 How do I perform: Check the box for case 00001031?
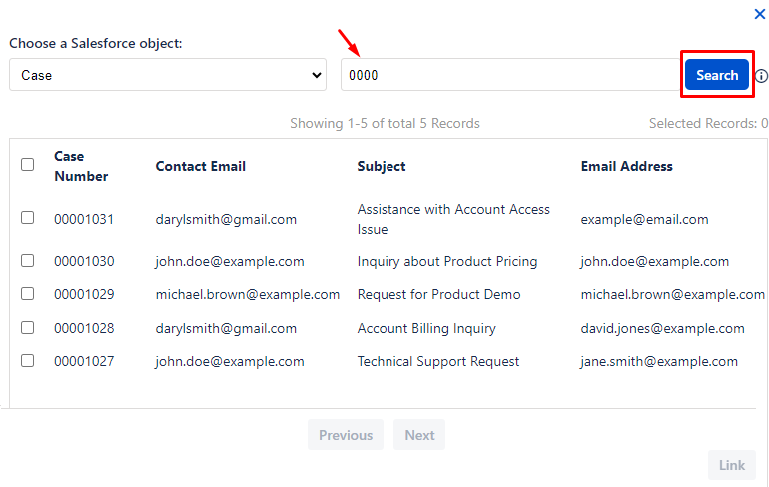[x=27, y=217]
